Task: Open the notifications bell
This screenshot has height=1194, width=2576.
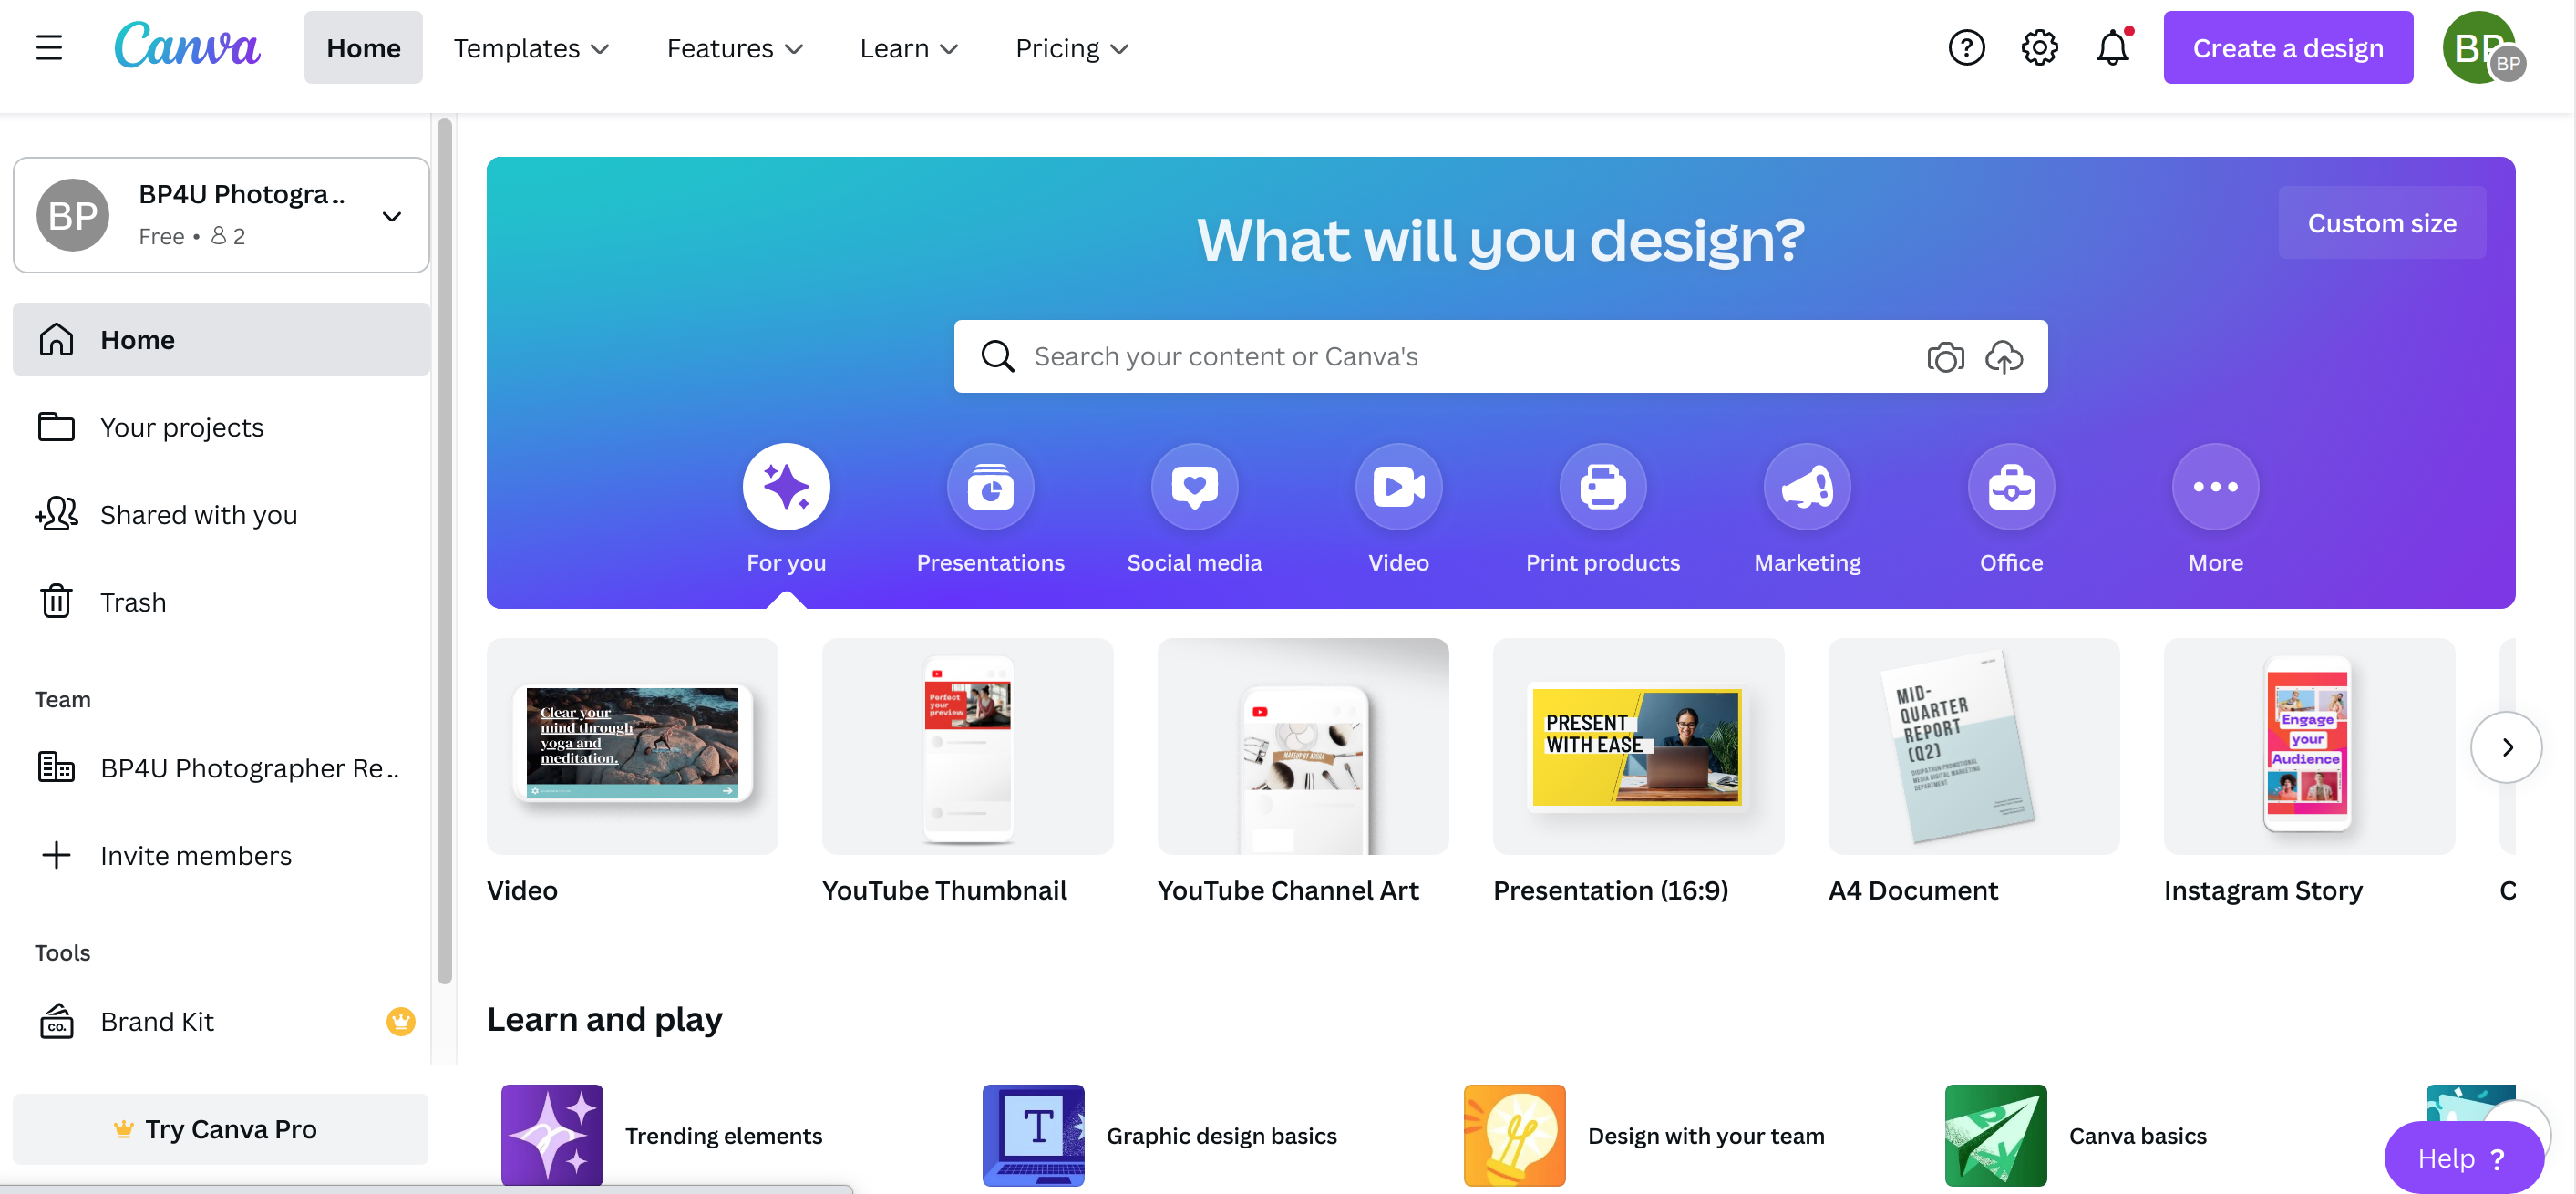Action: (2112, 47)
